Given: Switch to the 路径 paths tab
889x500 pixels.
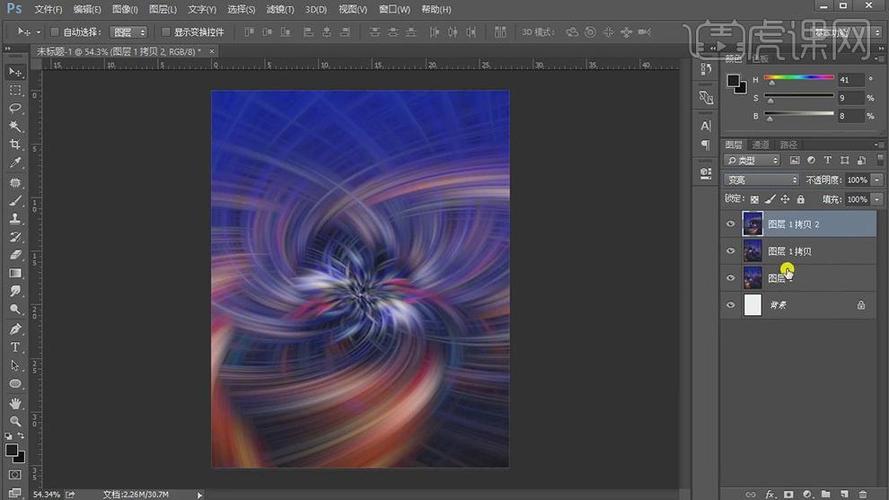Looking at the screenshot, I should tap(788, 145).
